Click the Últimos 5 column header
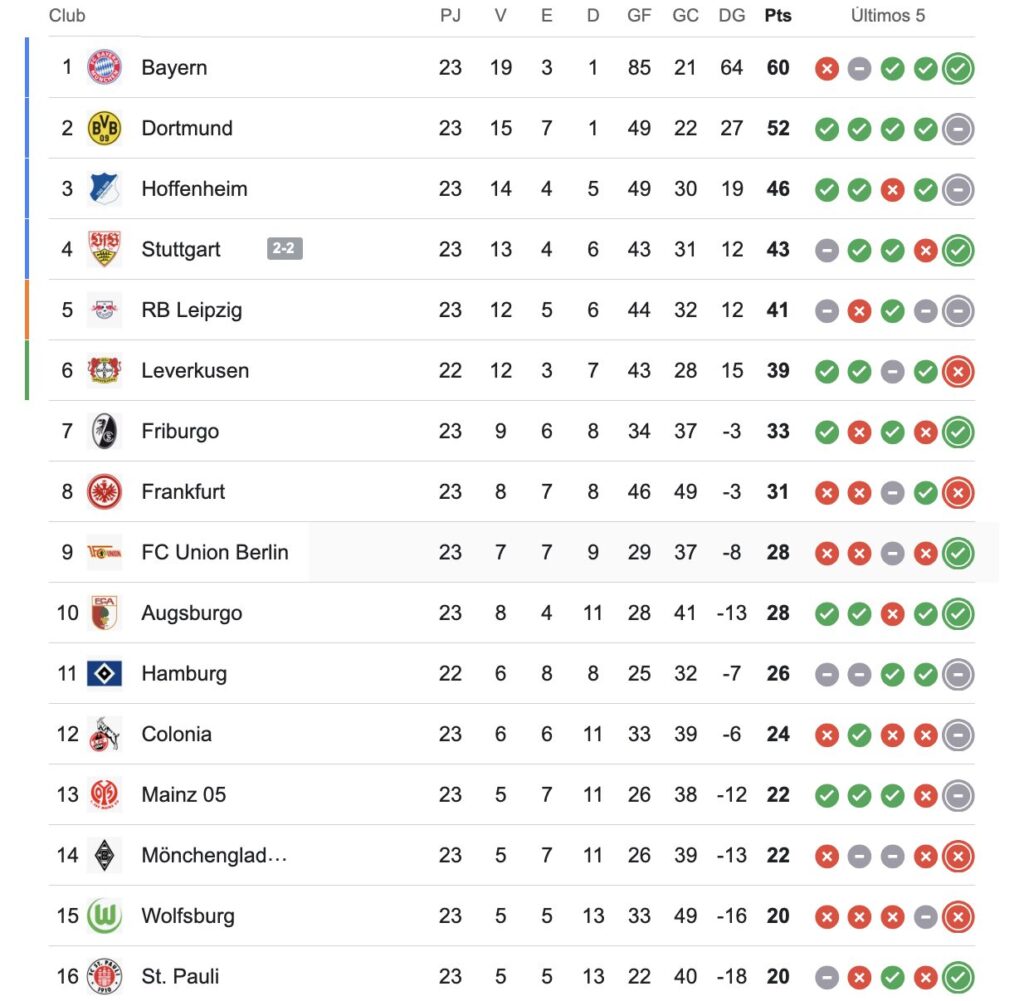The image size is (1024, 1001). coord(888,16)
